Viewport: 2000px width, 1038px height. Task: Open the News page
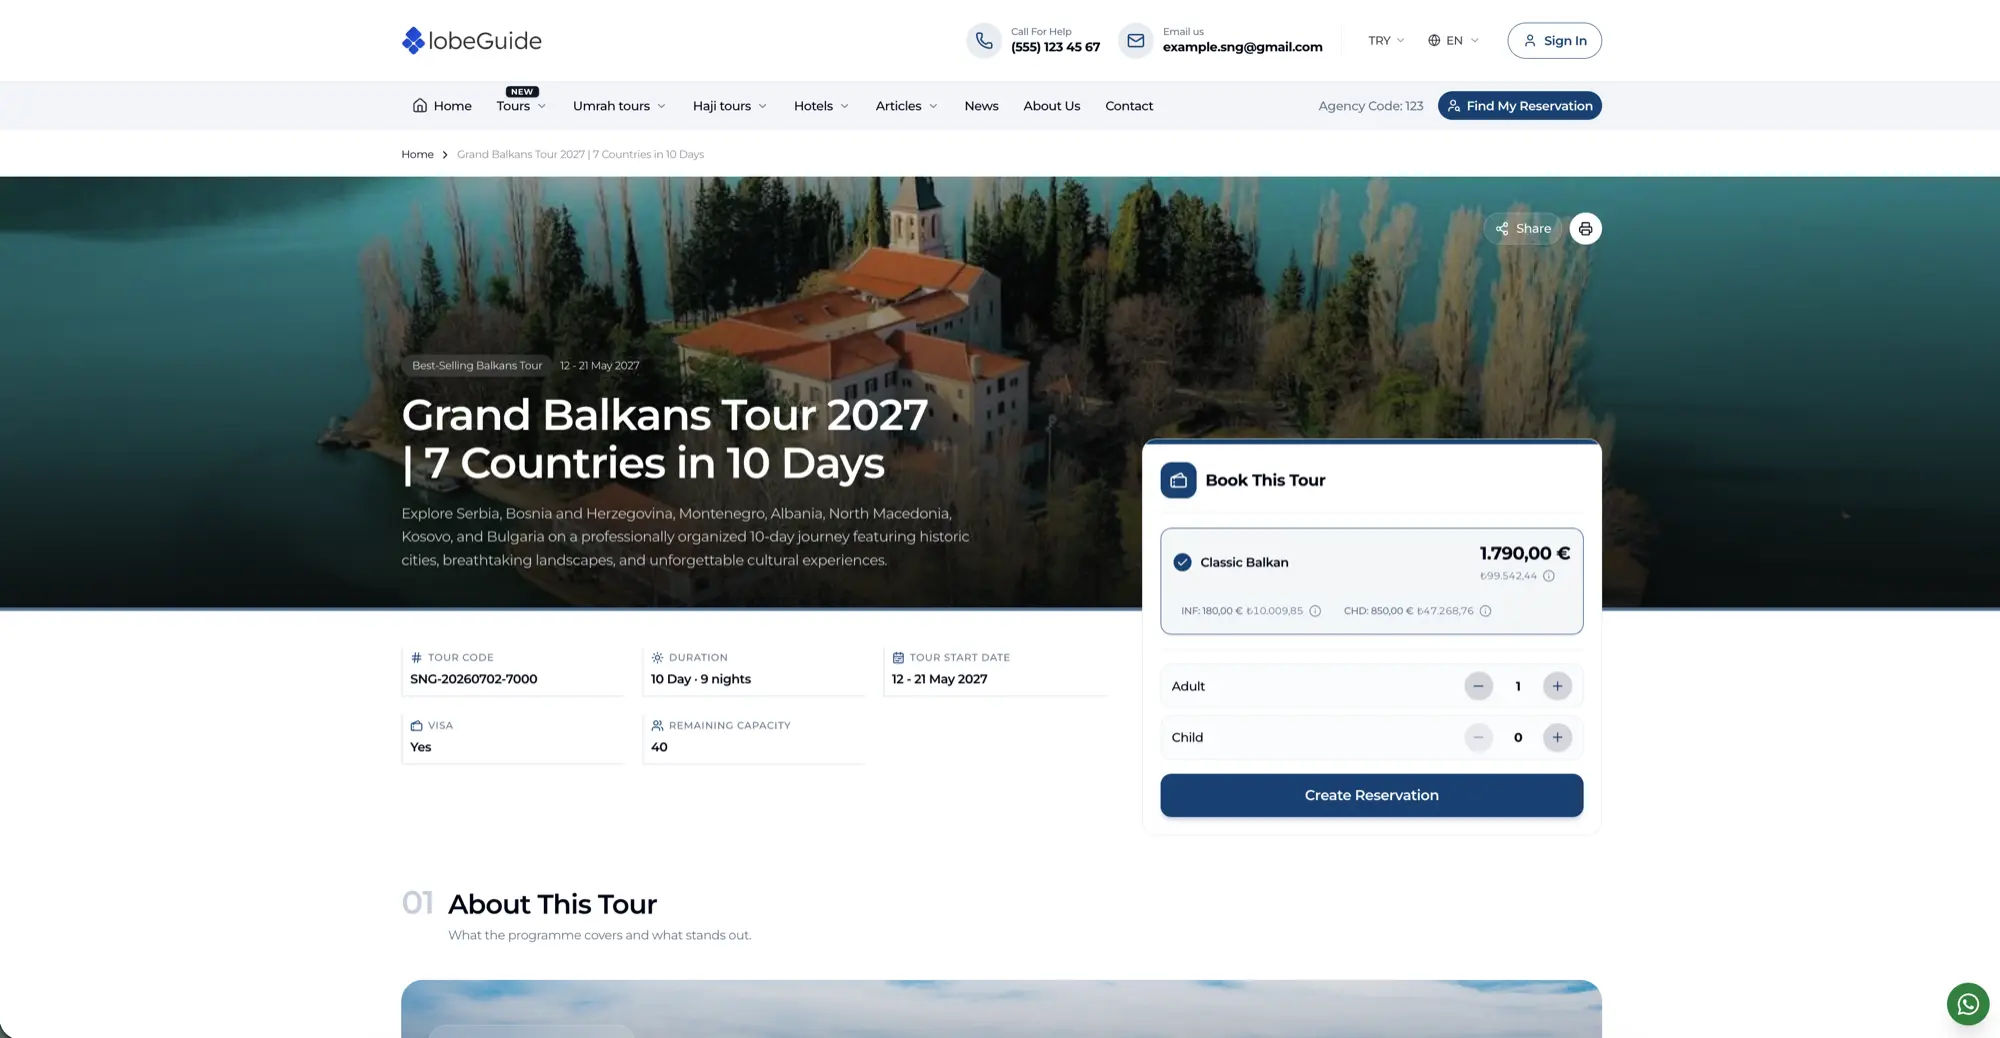tap(981, 106)
